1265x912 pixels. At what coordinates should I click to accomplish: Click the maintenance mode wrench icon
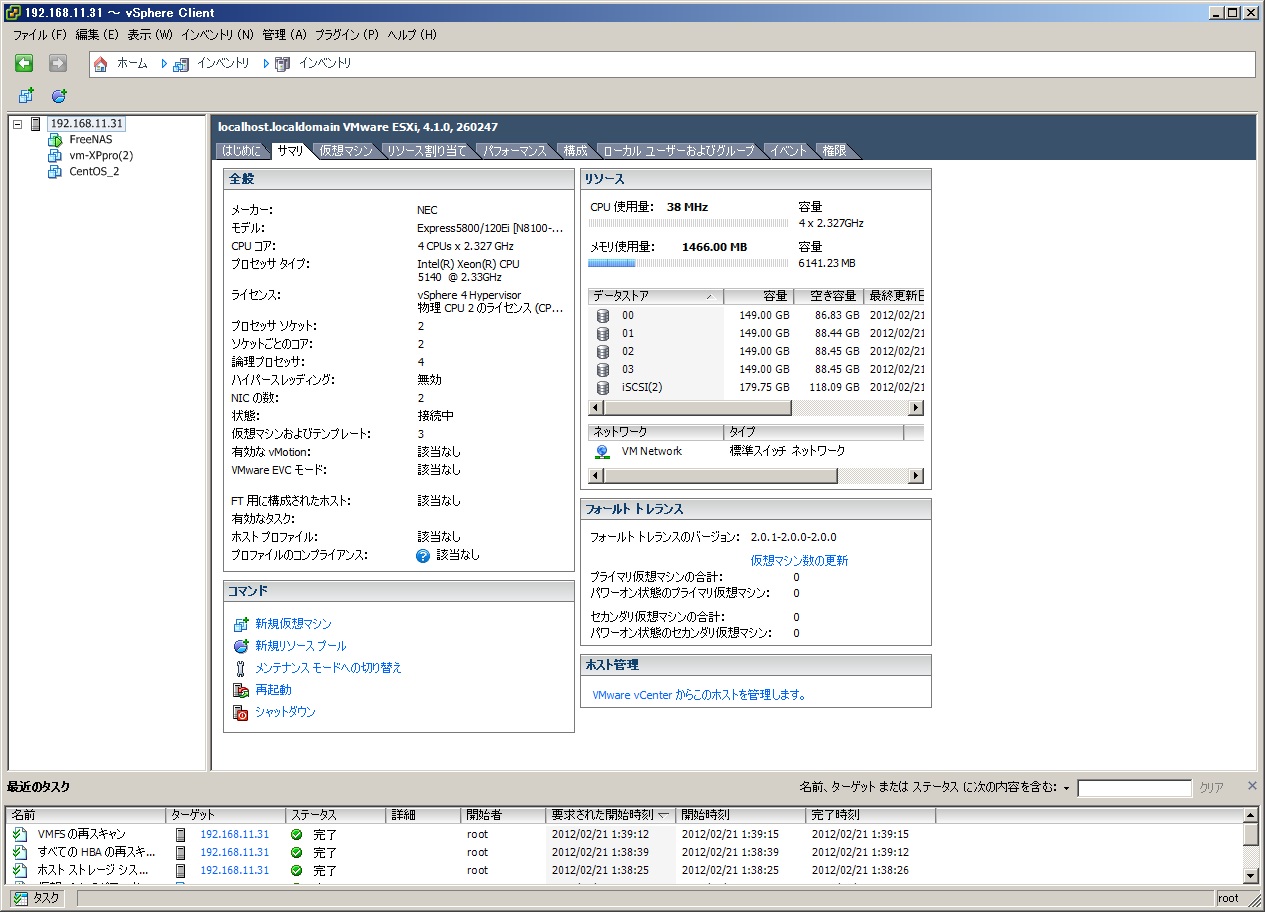(x=240, y=668)
